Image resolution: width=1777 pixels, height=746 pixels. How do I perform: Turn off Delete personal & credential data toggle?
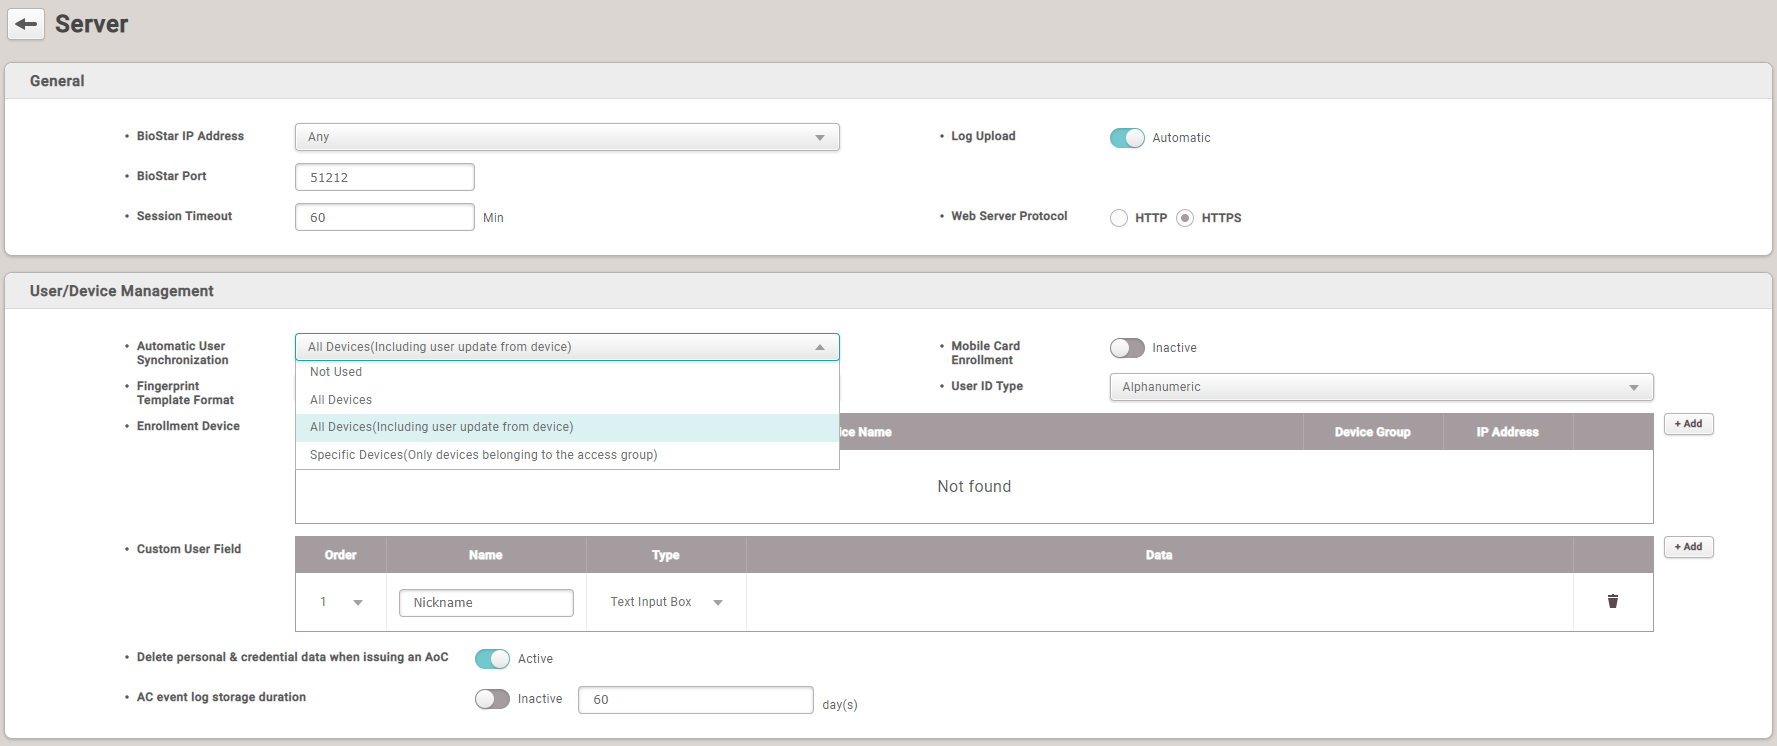(x=492, y=659)
